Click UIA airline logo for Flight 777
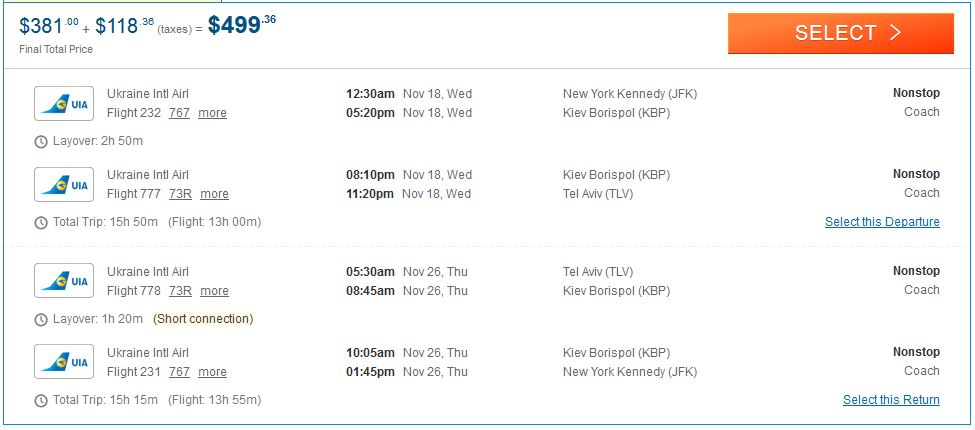The image size is (975, 430). [x=64, y=184]
